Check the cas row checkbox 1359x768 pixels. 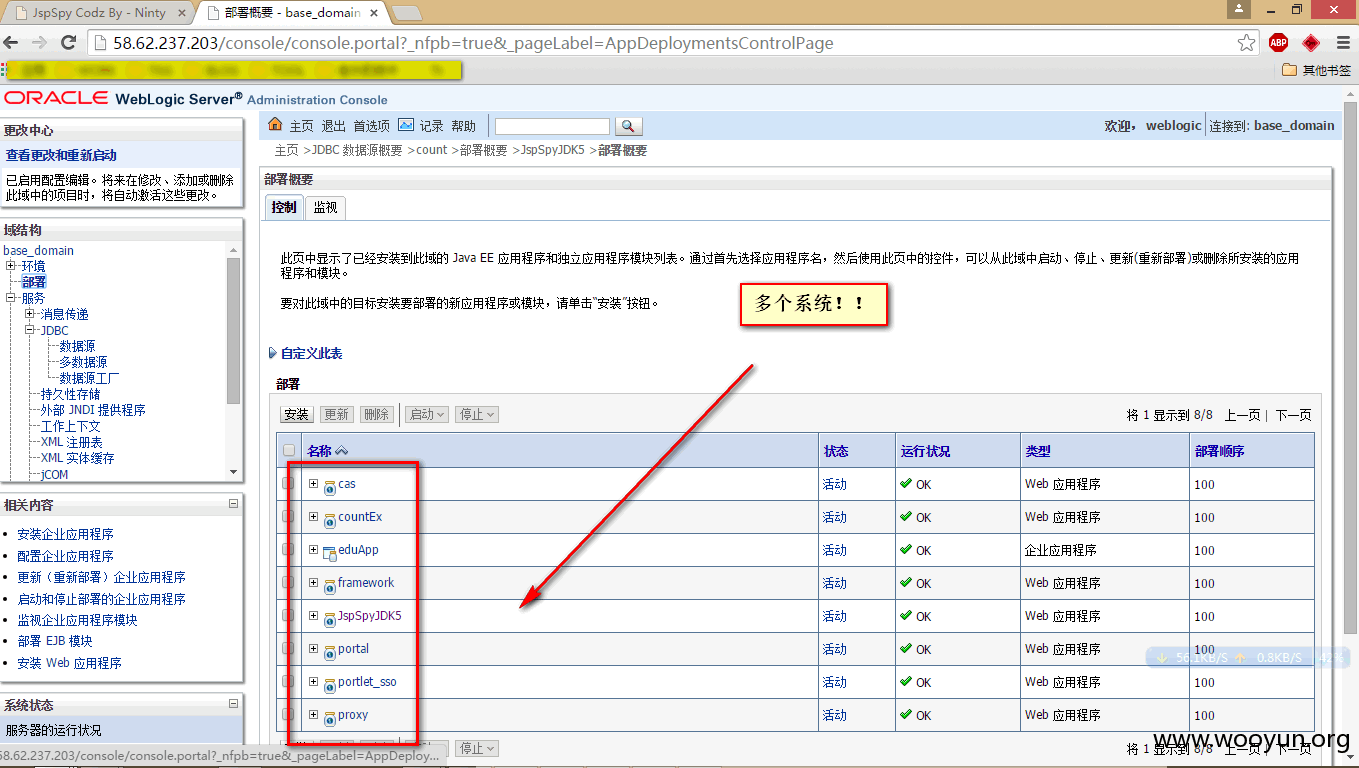(x=289, y=484)
